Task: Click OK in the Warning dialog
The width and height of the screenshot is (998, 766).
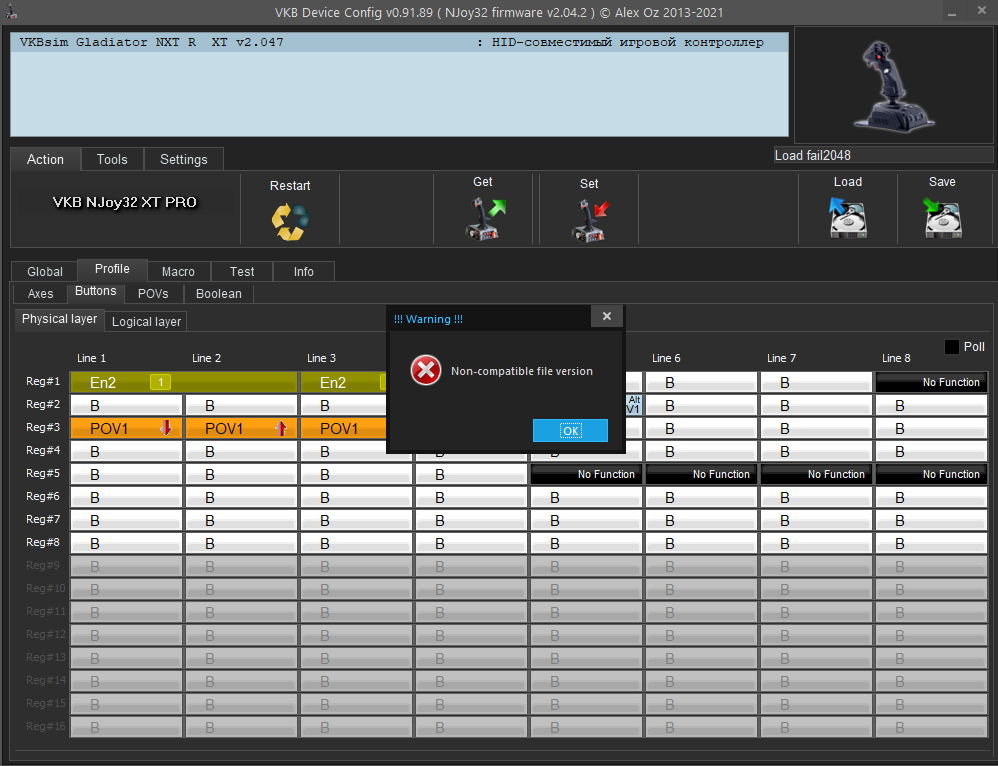Action: pyautogui.click(x=570, y=430)
